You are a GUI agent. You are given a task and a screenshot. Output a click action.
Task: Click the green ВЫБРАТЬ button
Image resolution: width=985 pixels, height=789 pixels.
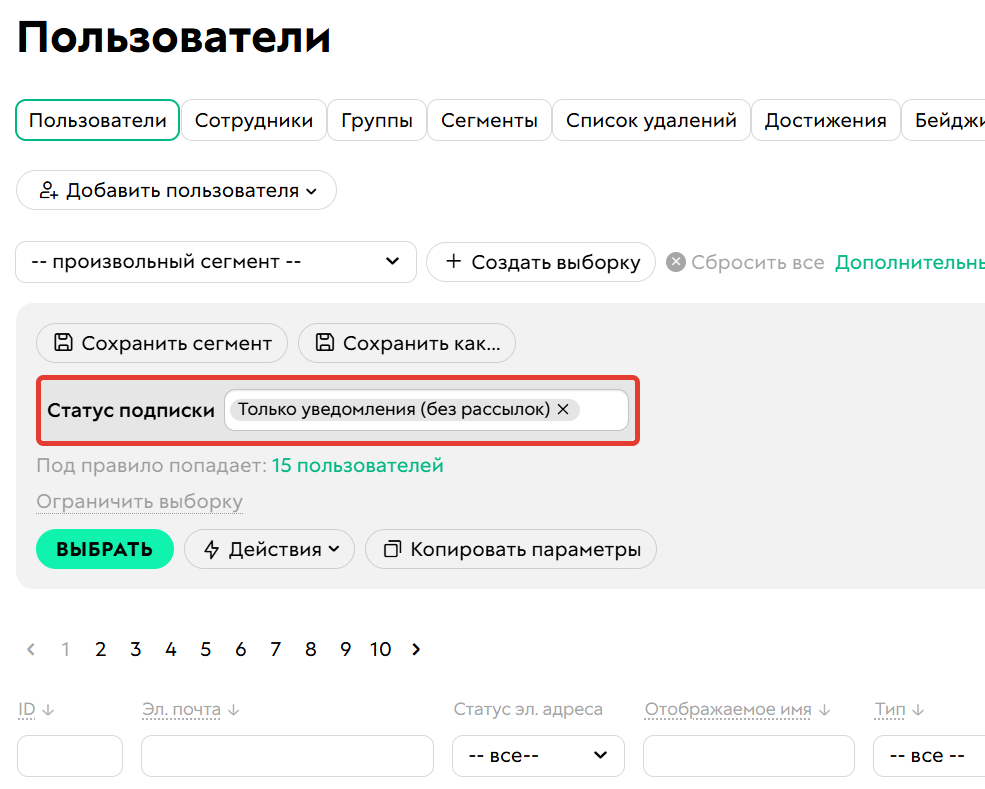coord(104,548)
